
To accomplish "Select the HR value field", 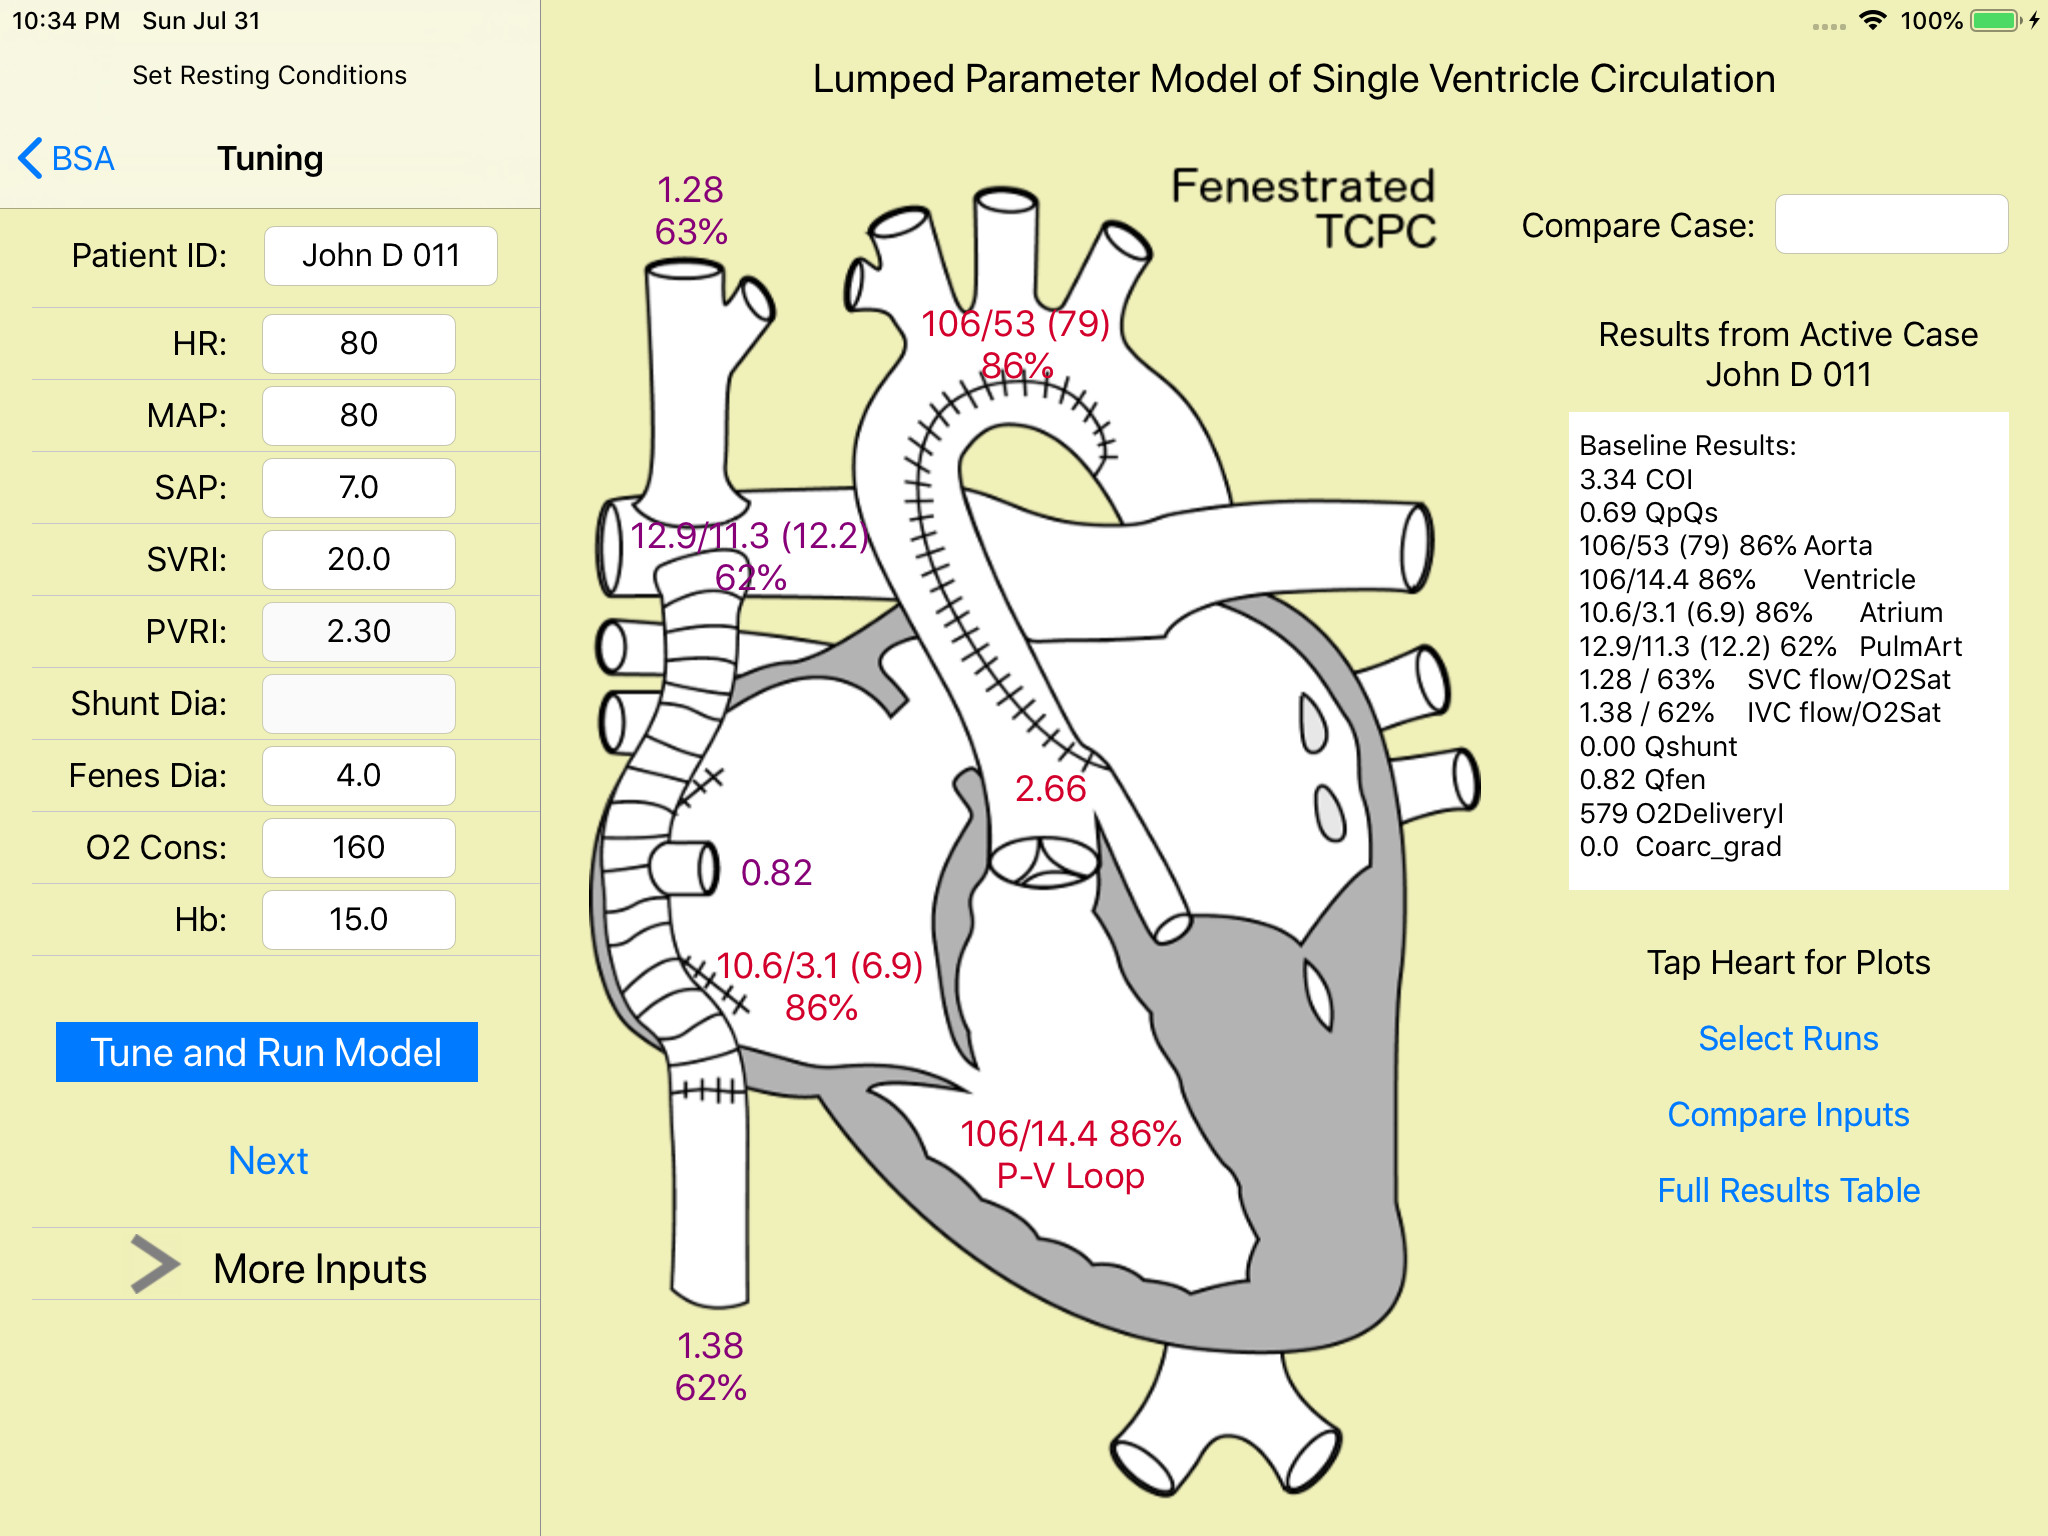I will [x=358, y=344].
